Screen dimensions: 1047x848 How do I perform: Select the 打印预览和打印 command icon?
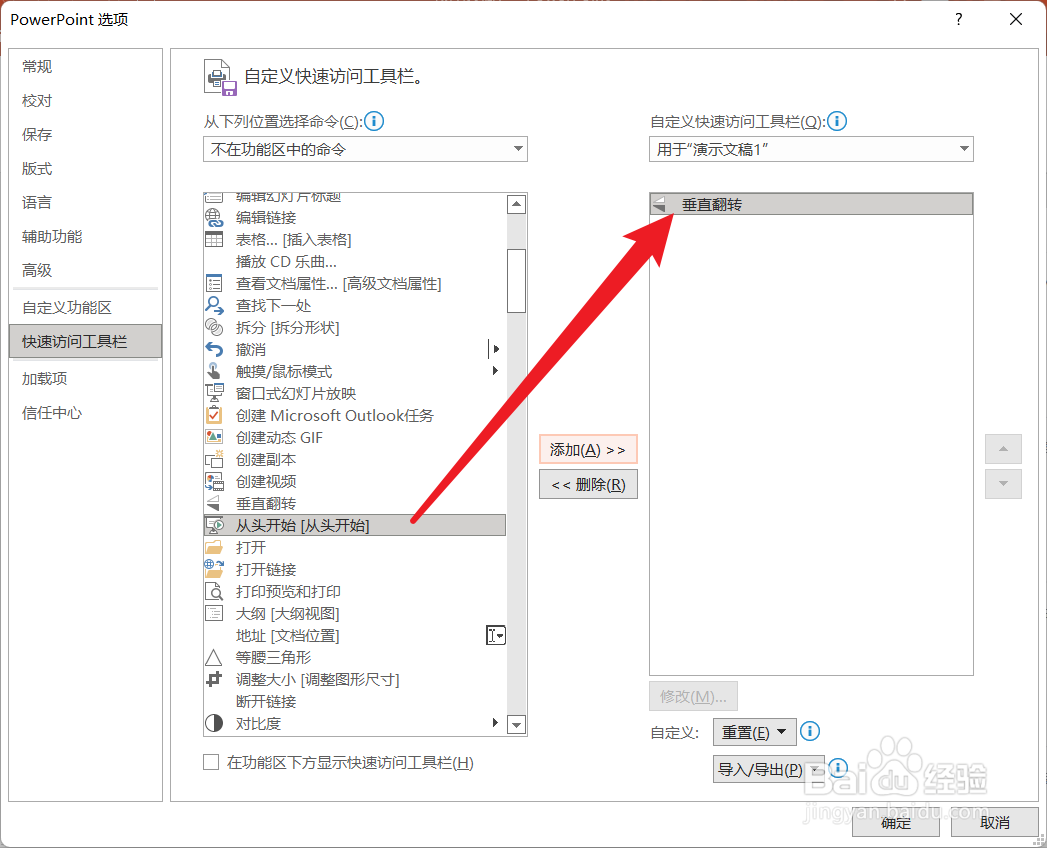pos(213,591)
